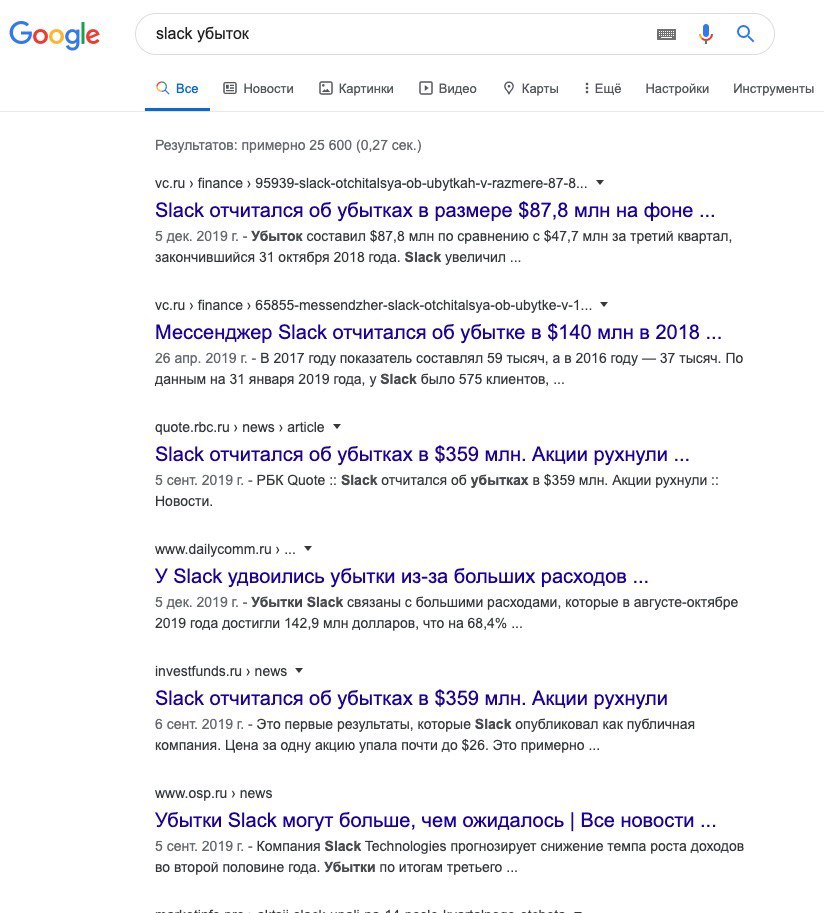Click the Новости tab newspaper icon

pos(230,89)
